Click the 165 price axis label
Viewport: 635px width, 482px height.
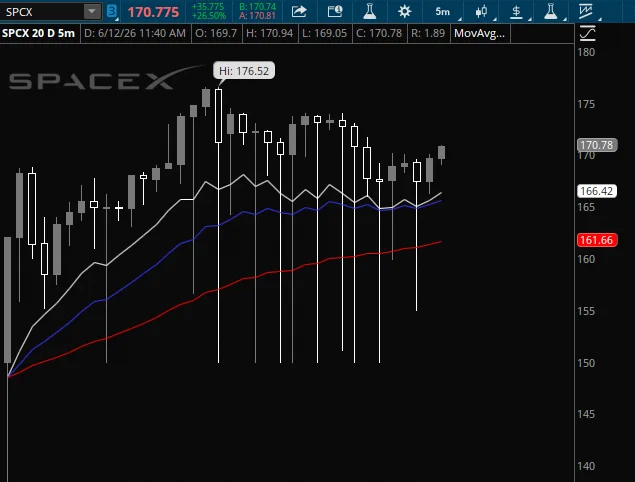[x=586, y=207]
